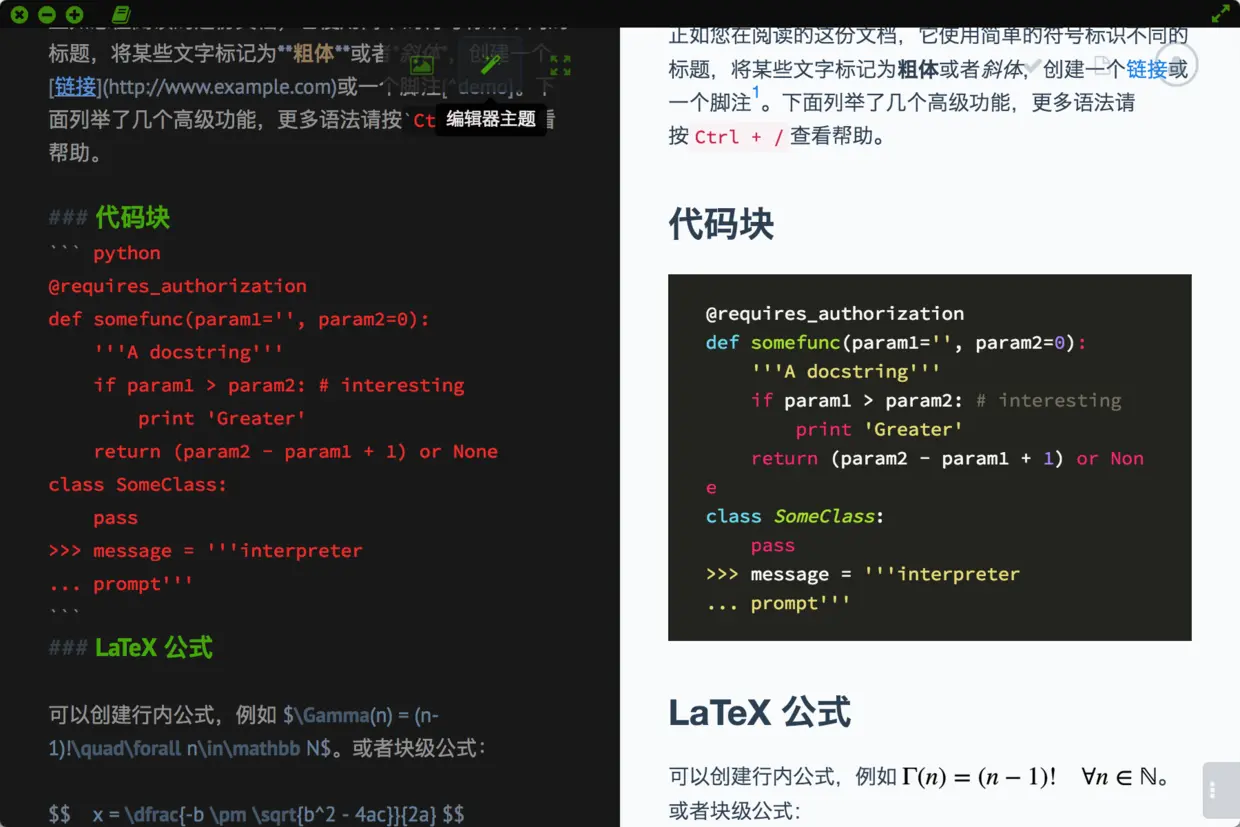Click the insert image icon in editor
Screen dimensions: 1240x827
pos(422,65)
